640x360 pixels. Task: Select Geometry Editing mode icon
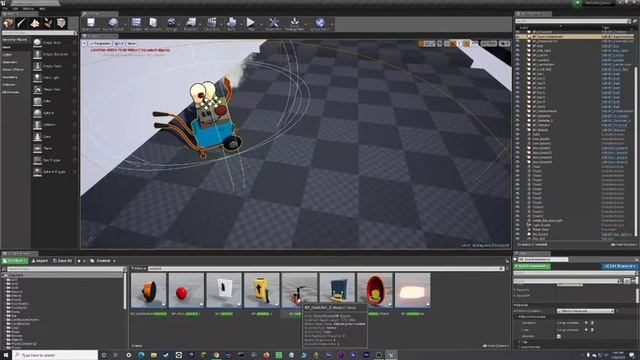tap(61, 23)
